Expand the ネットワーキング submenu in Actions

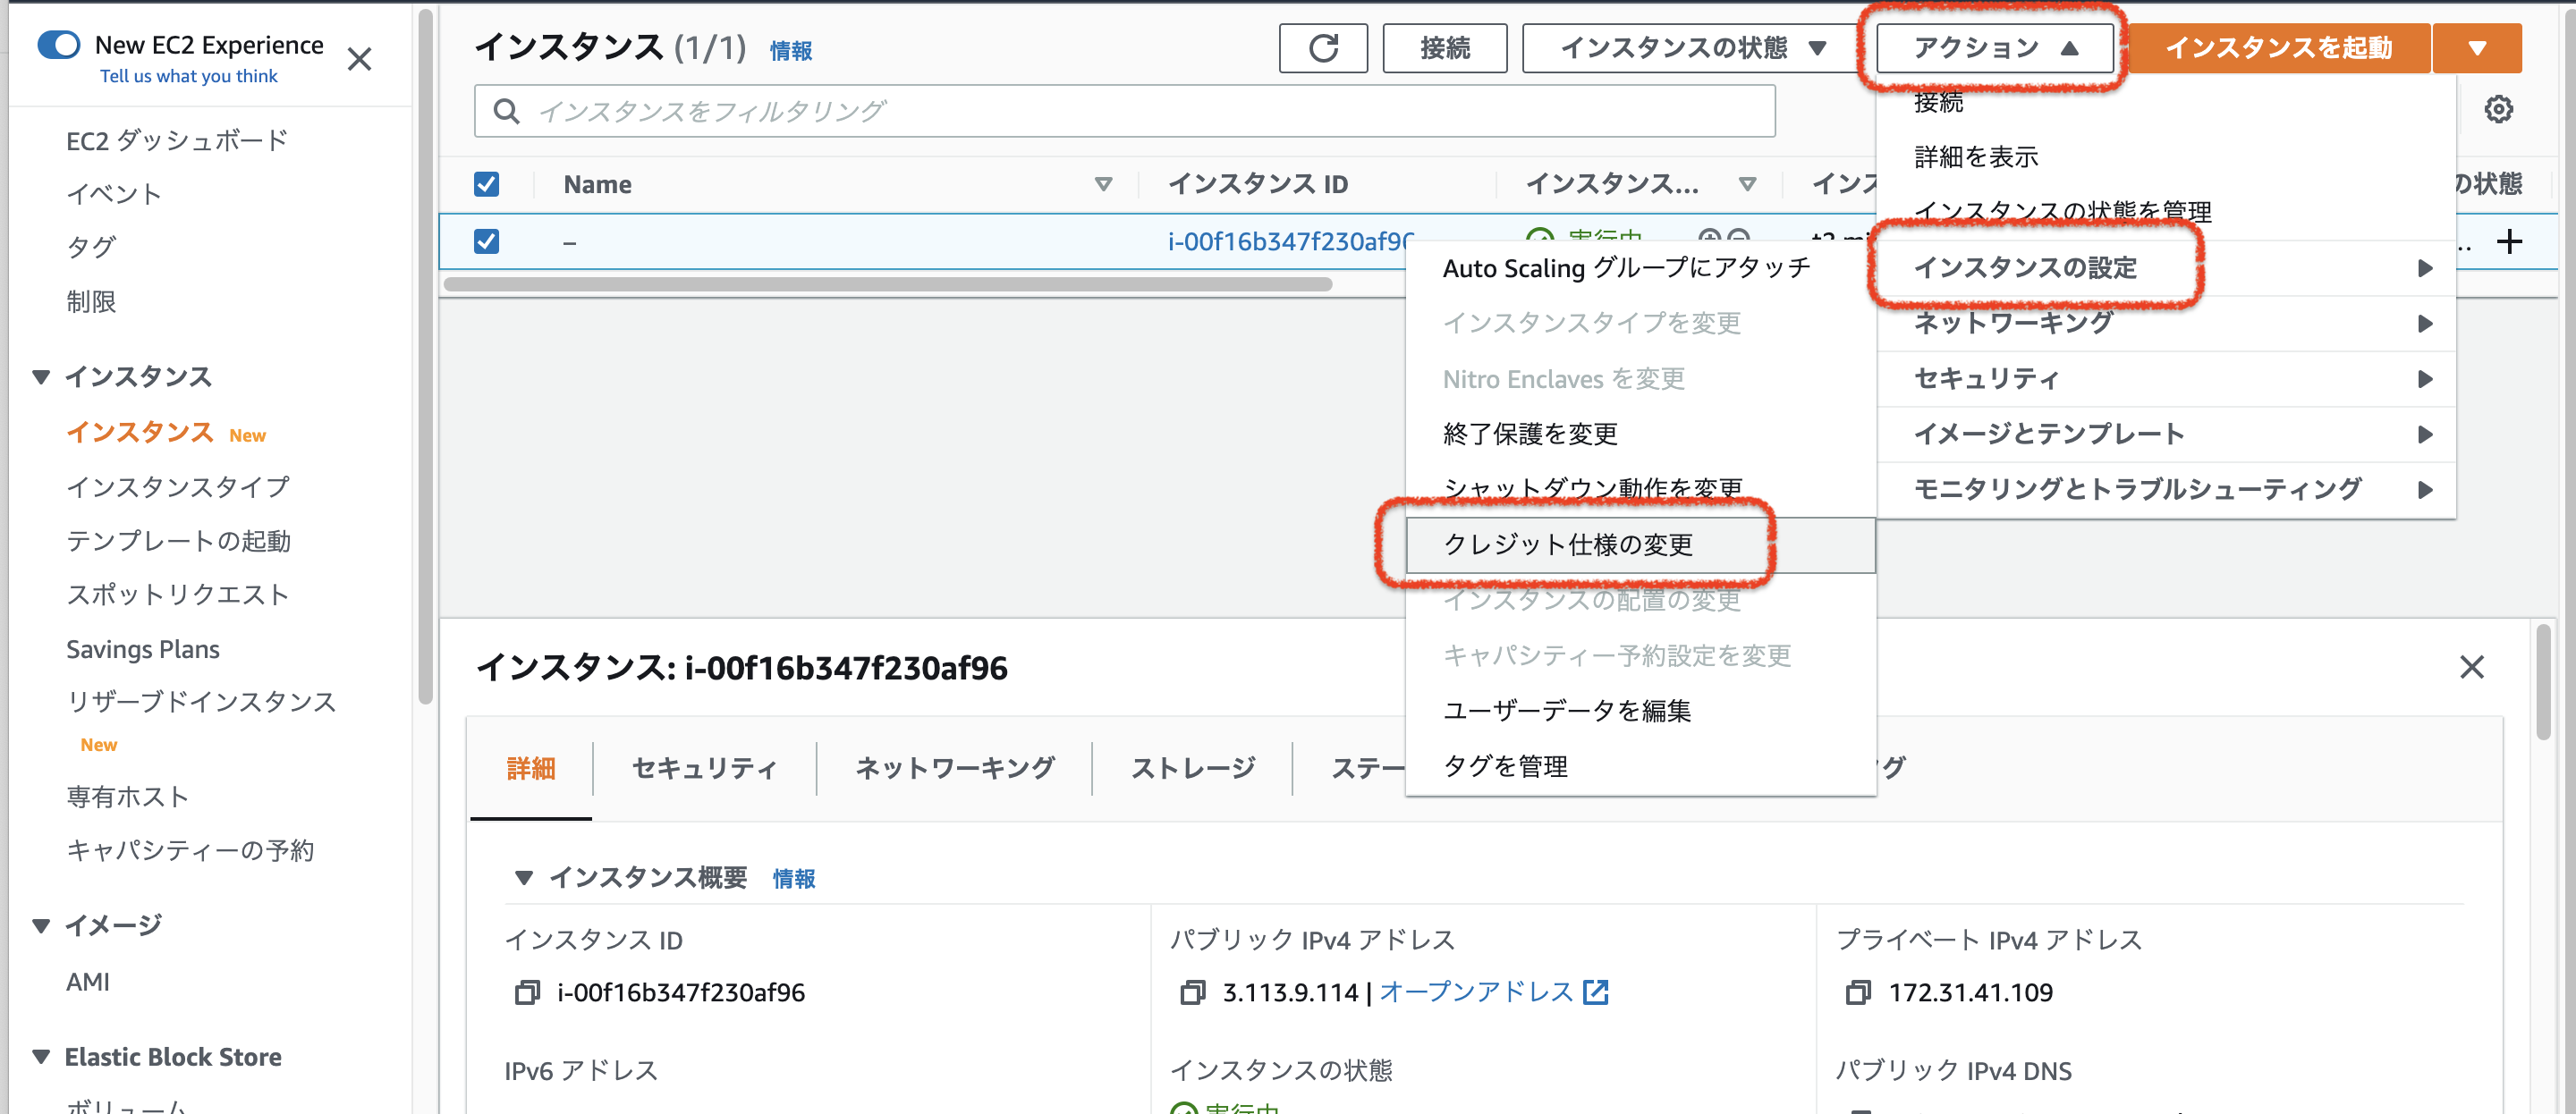tap(2012, 322)
